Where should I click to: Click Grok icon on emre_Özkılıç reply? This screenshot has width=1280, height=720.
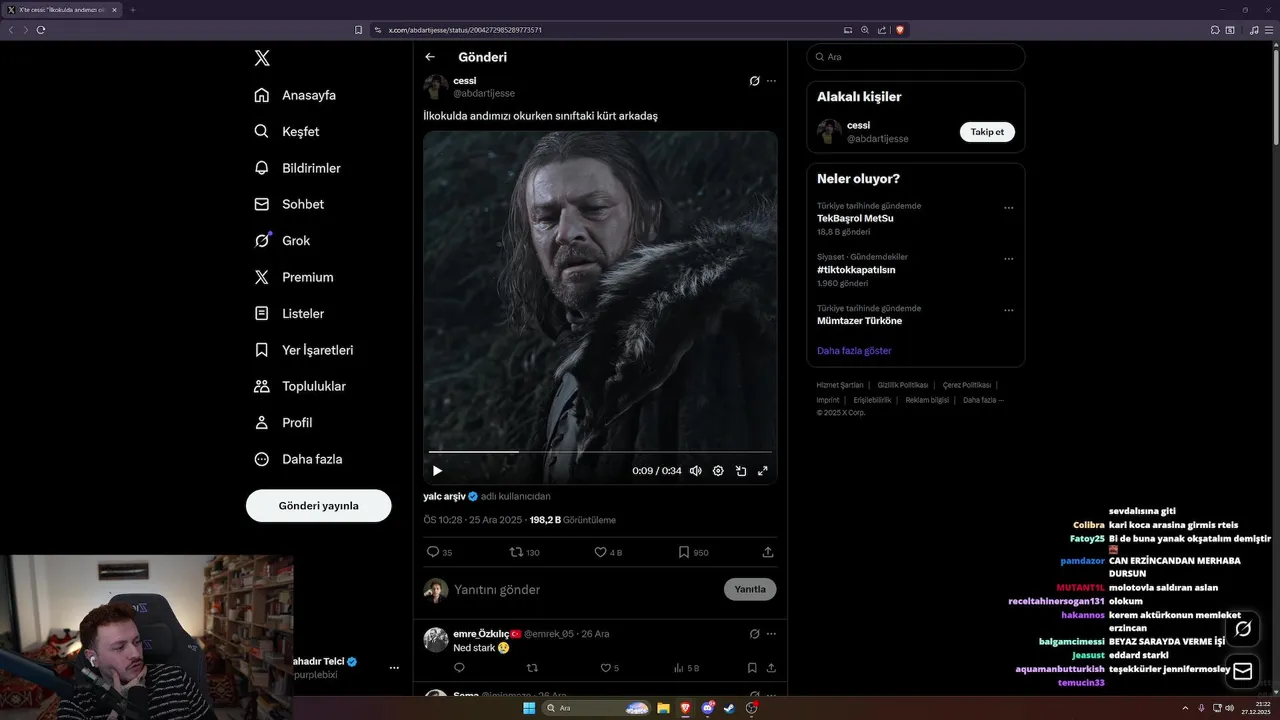(755, 634)
